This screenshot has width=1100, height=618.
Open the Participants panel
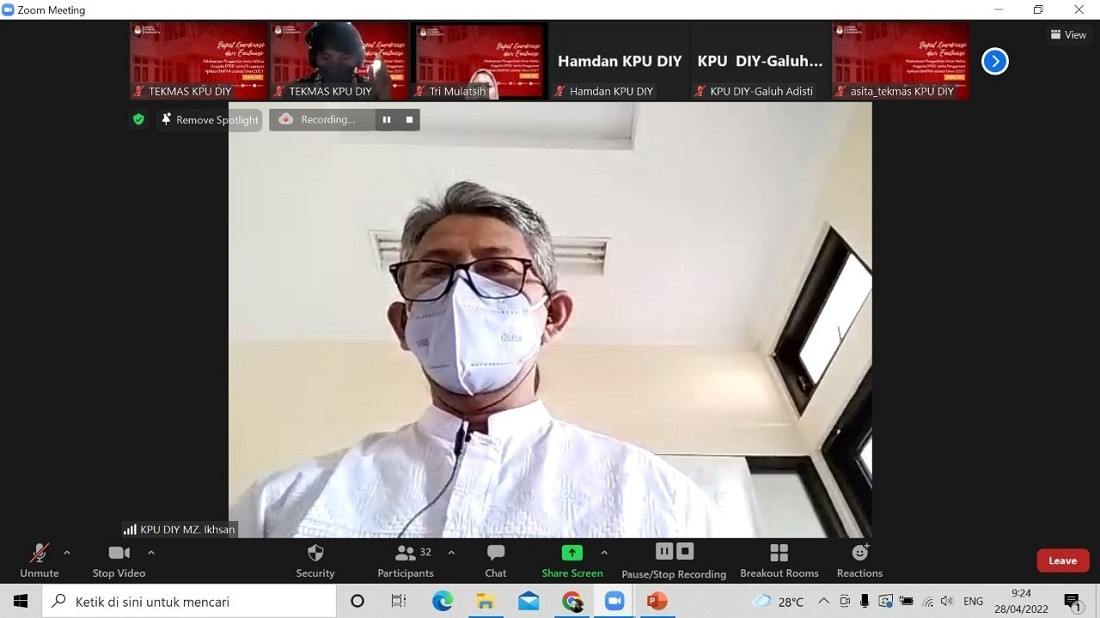[x=405, y=554]
